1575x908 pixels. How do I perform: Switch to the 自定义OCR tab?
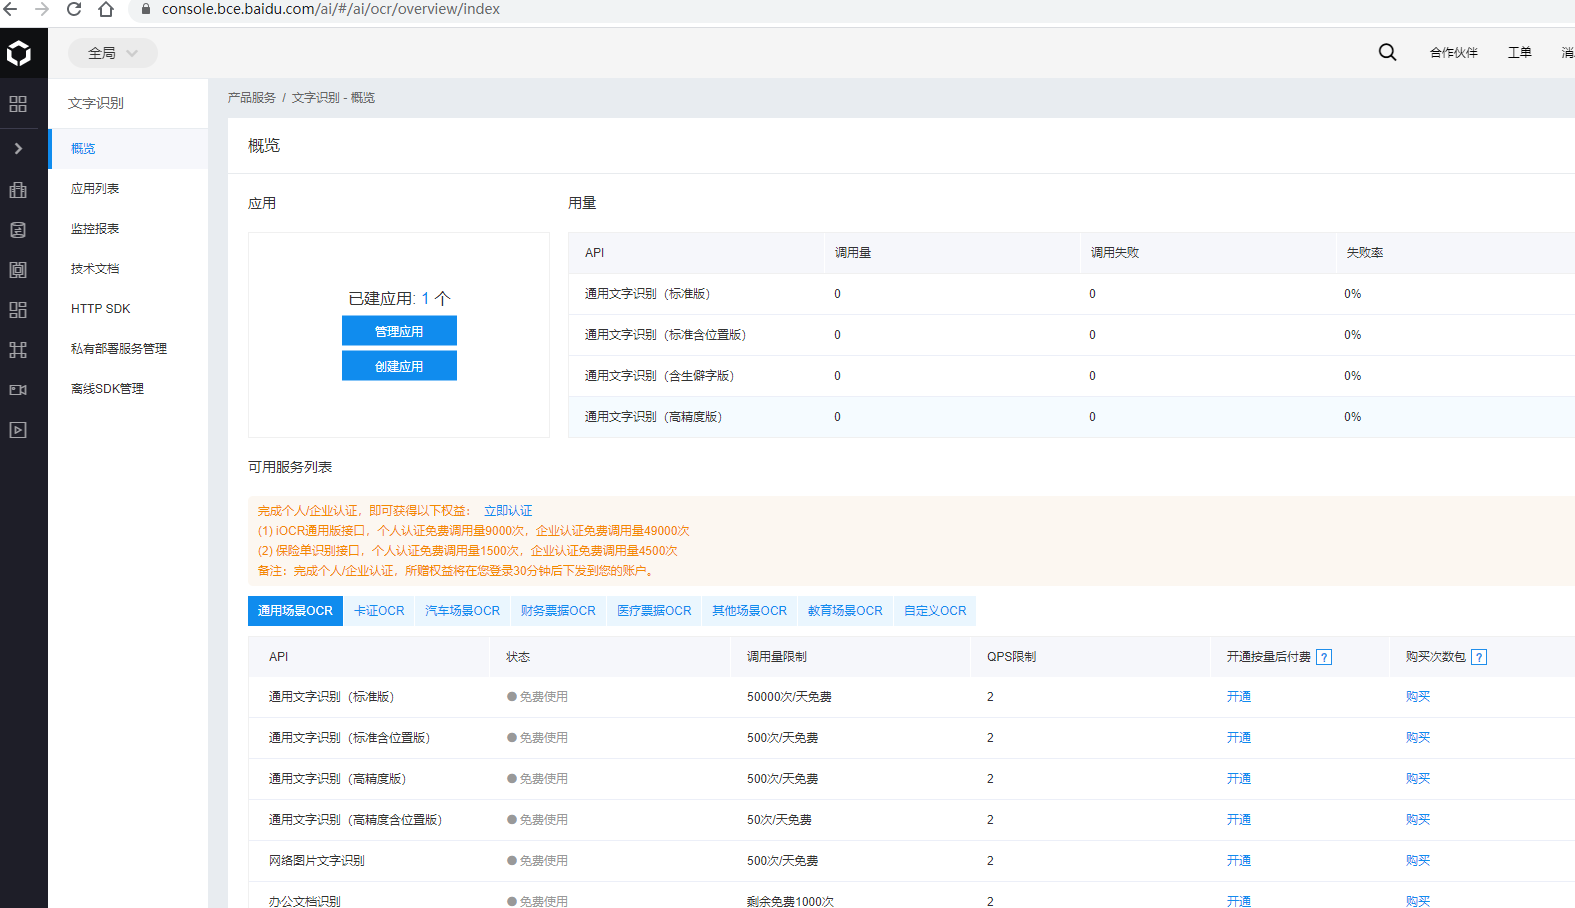(x=935, y=611)
